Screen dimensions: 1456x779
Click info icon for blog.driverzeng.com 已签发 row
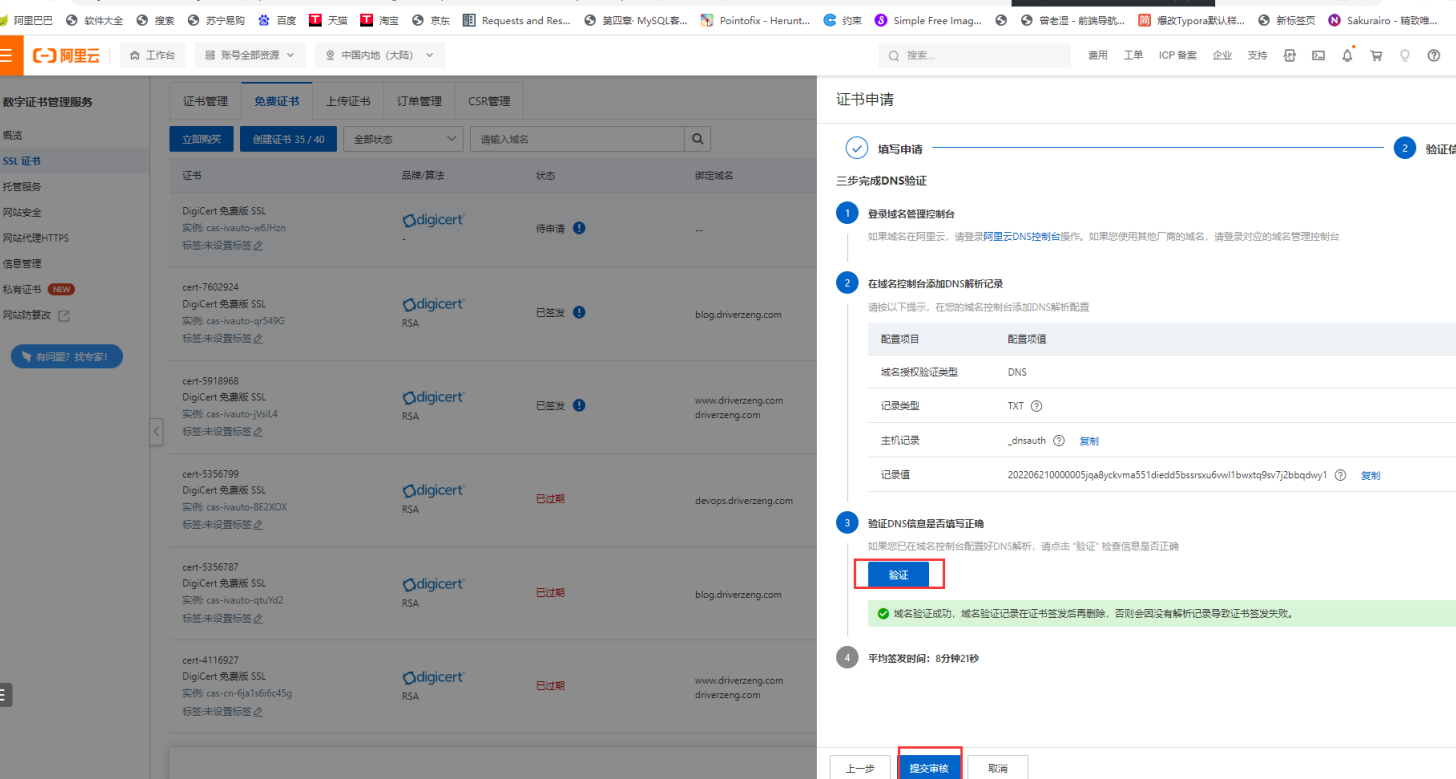(579, 312)
